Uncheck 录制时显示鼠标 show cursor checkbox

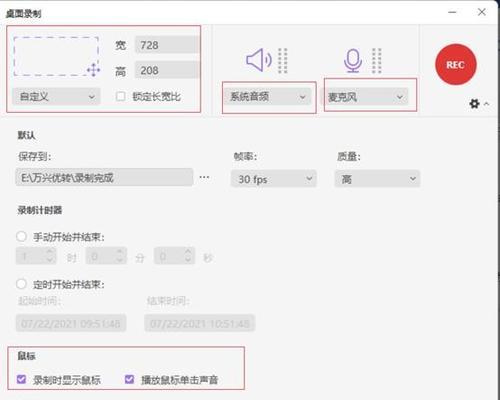point(21,379)
